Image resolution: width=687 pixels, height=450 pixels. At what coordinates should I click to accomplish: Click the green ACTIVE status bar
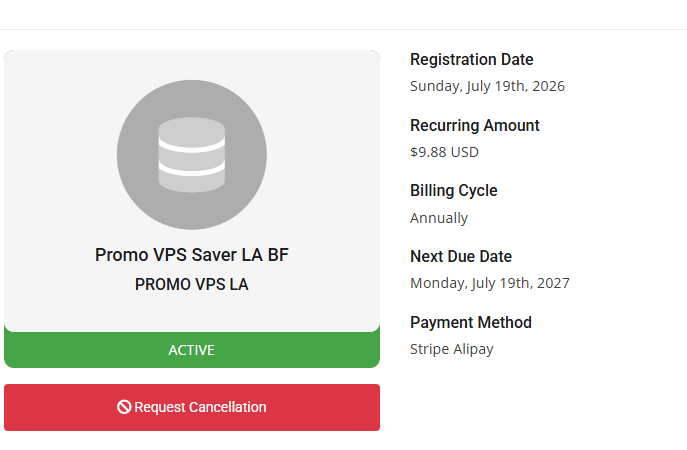click(192, 350)
